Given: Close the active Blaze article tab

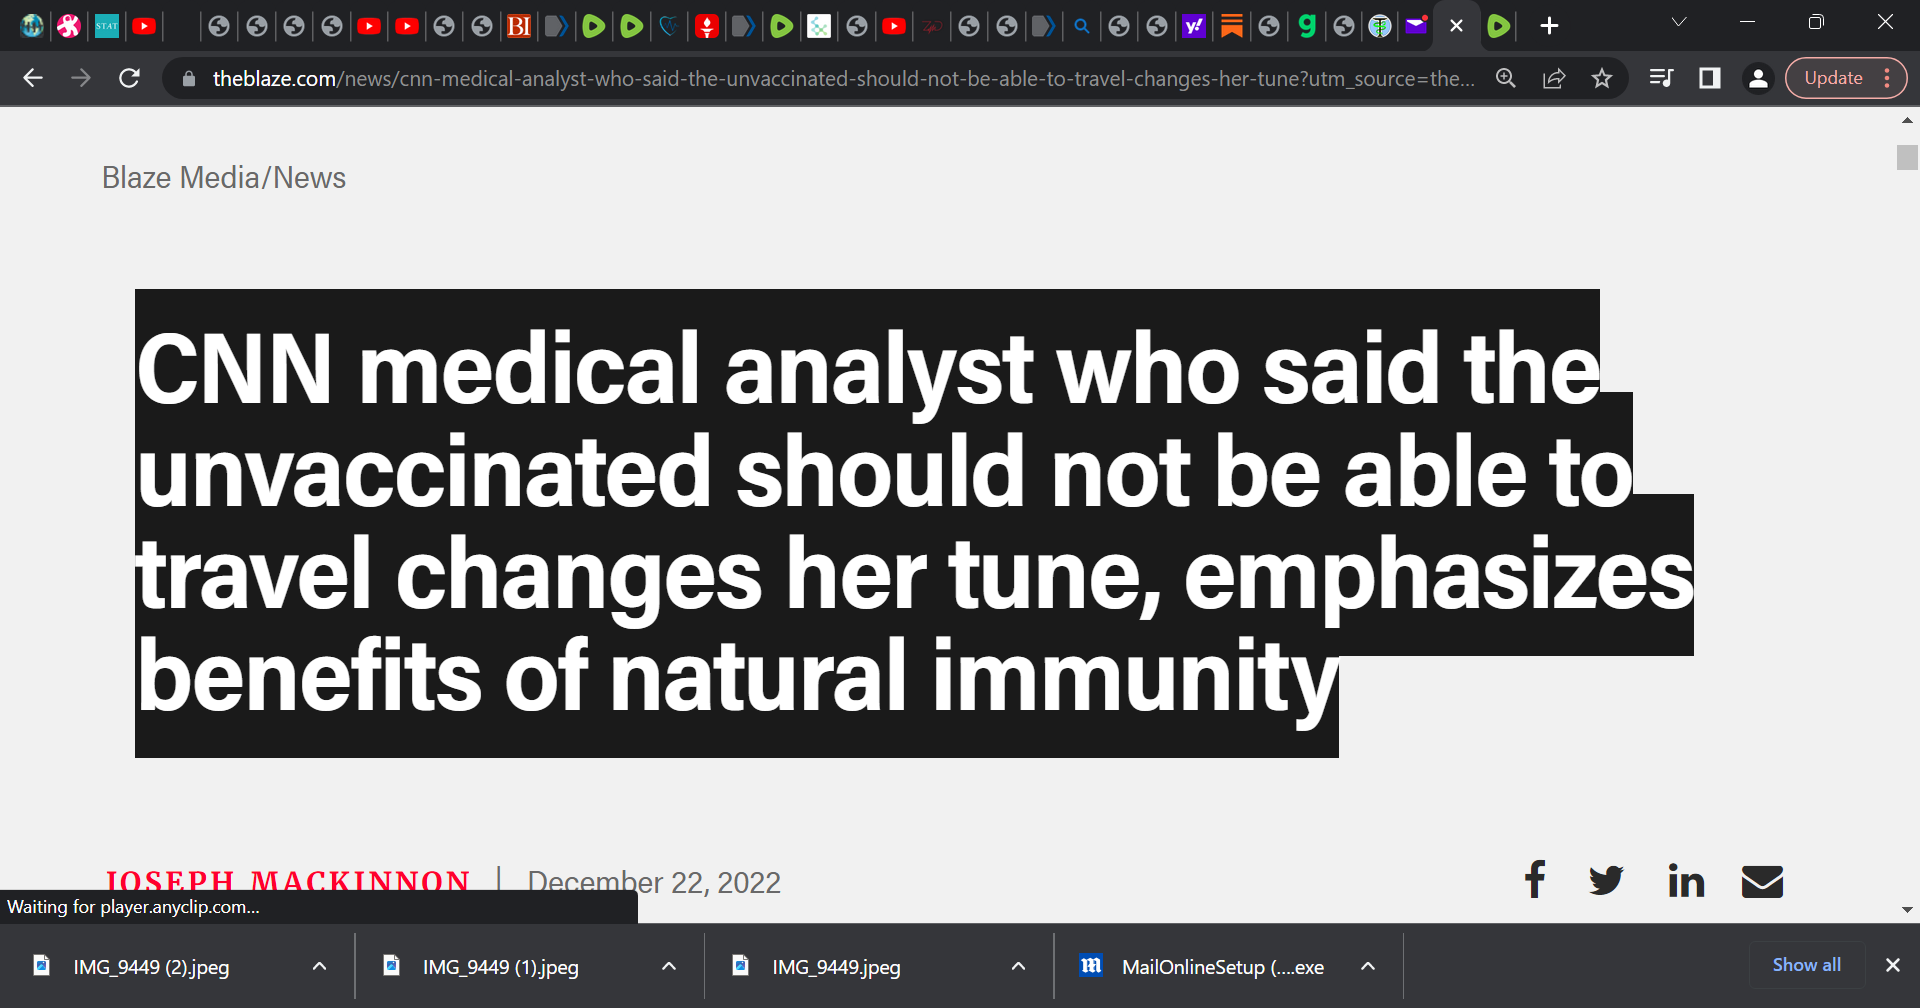Looking at the screenshot, I should point(1457,26).
